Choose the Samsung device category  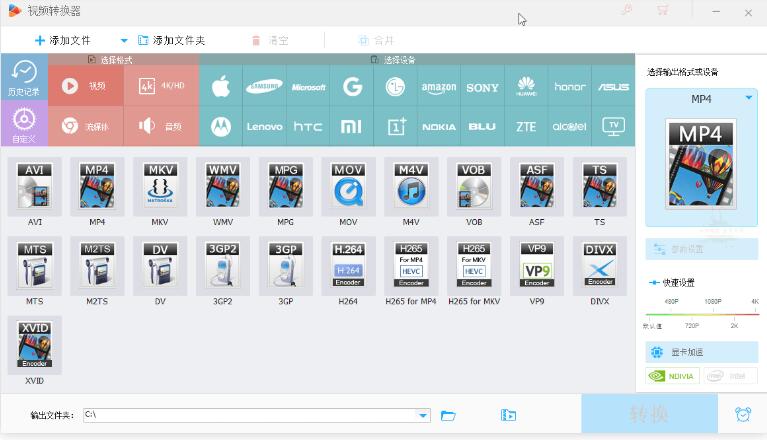click(265, 87)
